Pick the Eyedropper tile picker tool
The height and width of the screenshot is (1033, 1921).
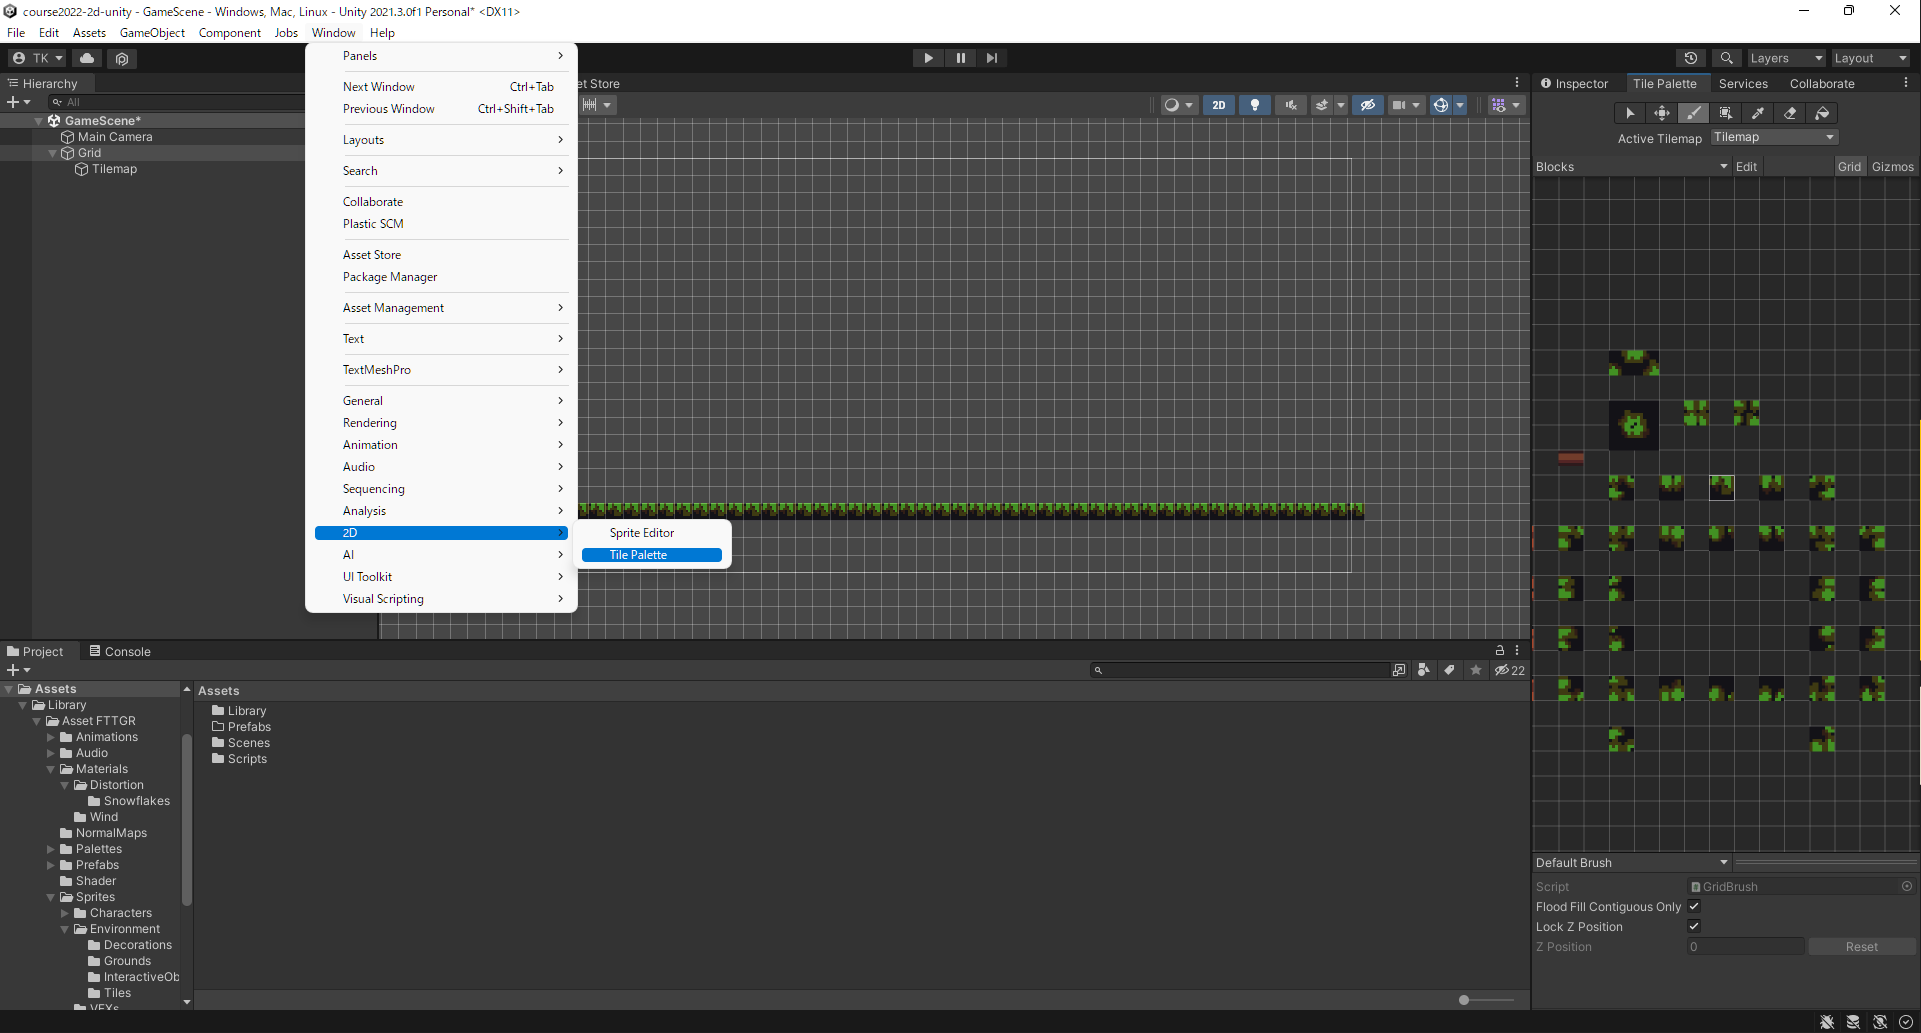point(1758,113)
